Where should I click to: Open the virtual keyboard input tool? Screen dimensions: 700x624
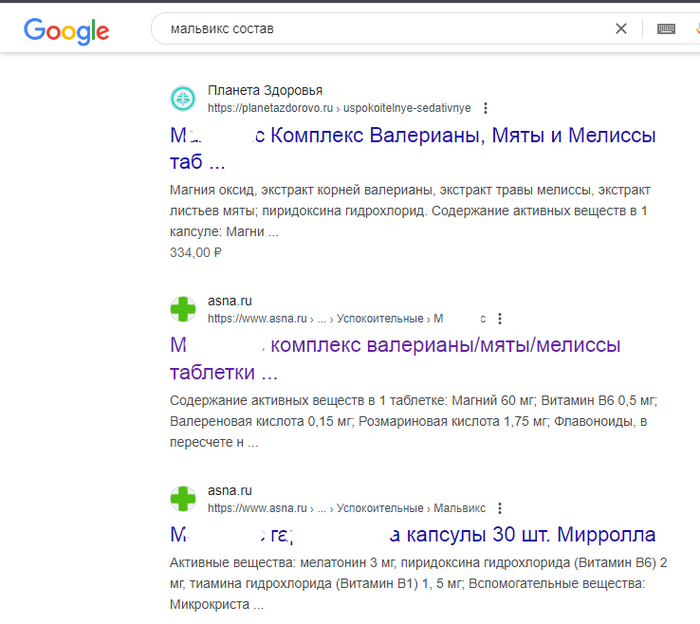pyautogui.click(x=666, y=29)
